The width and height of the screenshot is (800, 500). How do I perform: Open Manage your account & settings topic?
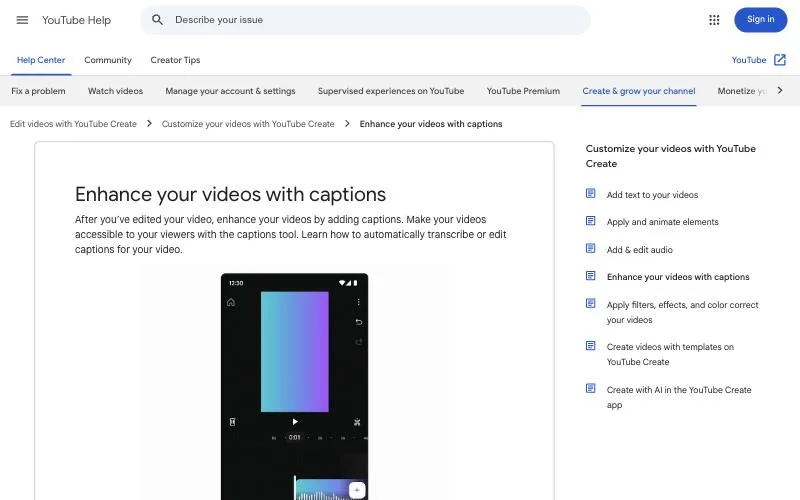click(230, 91)
